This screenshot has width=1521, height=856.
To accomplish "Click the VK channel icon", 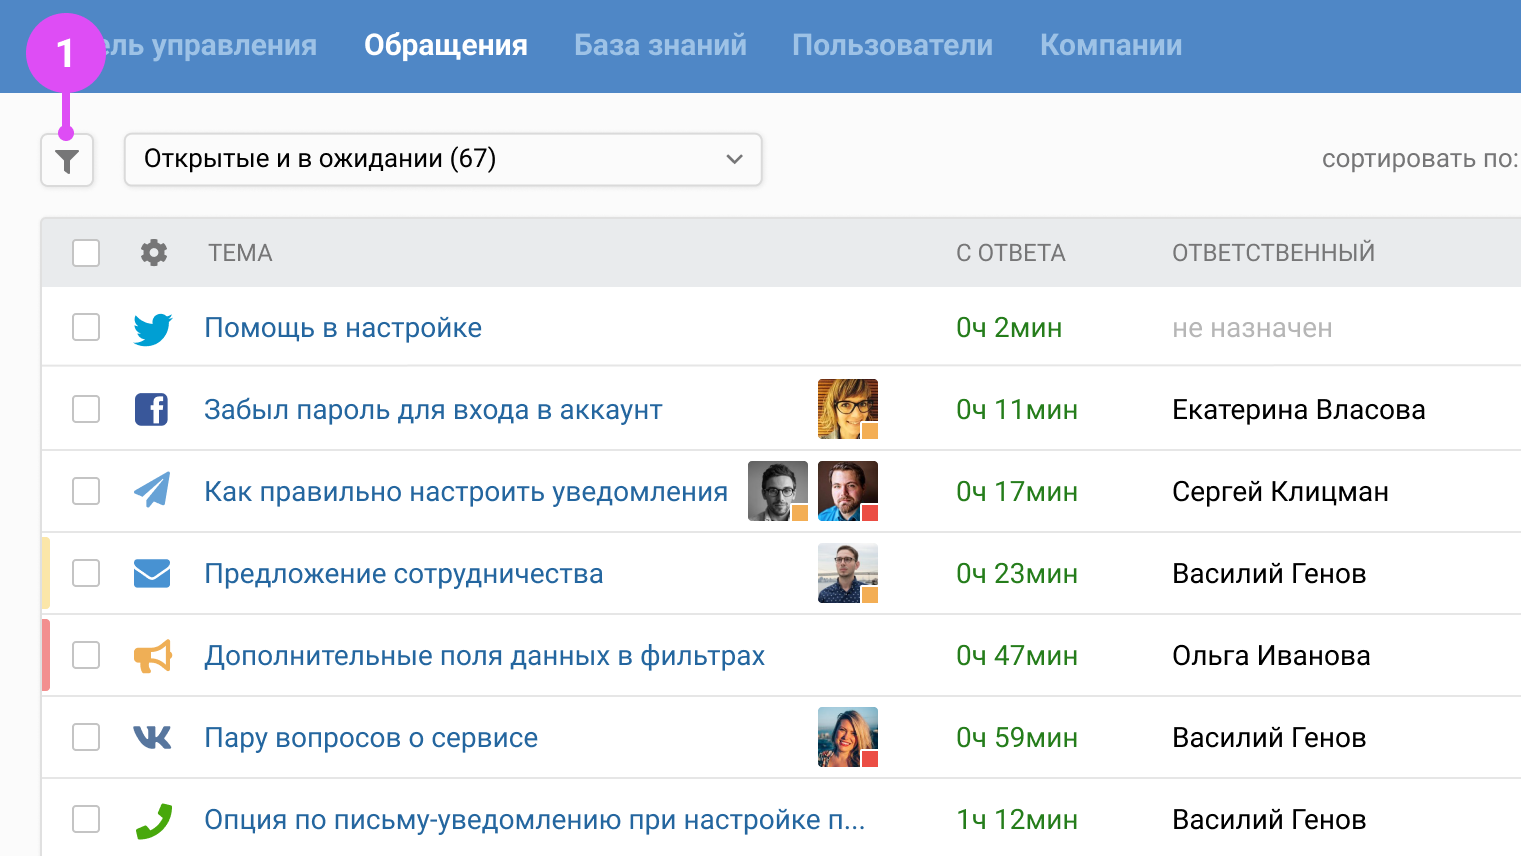I will coord(153,738).
